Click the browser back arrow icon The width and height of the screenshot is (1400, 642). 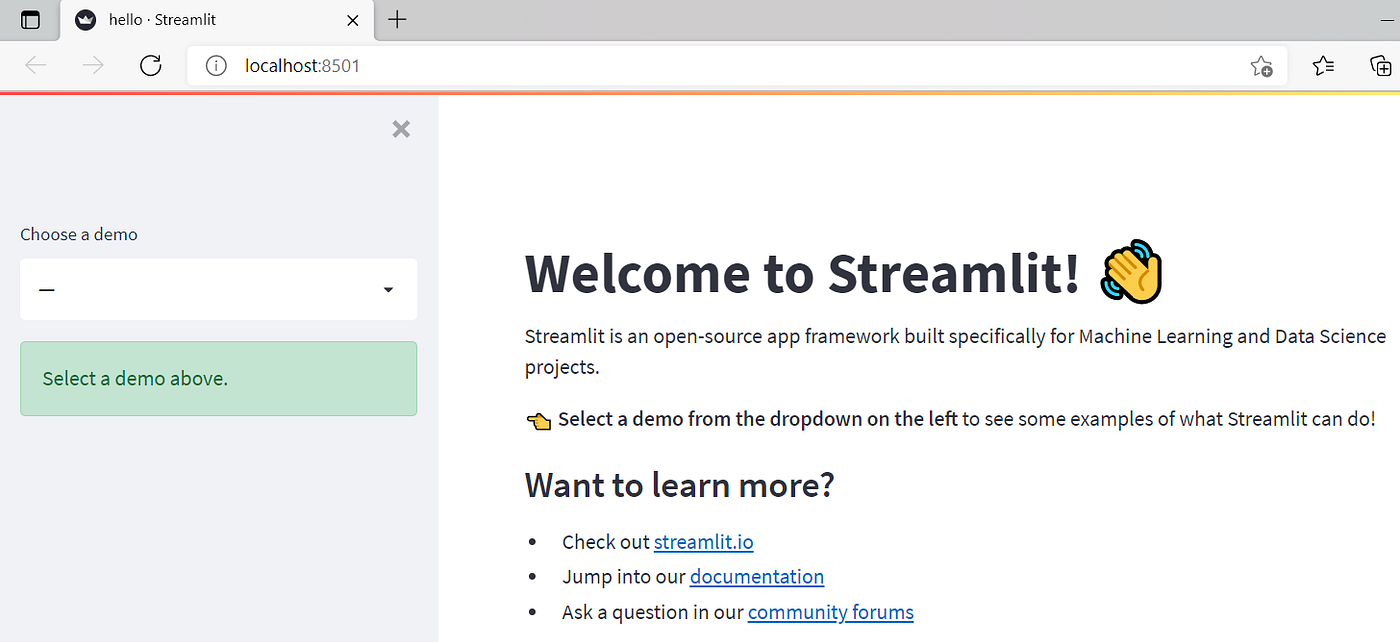point(36,65)
